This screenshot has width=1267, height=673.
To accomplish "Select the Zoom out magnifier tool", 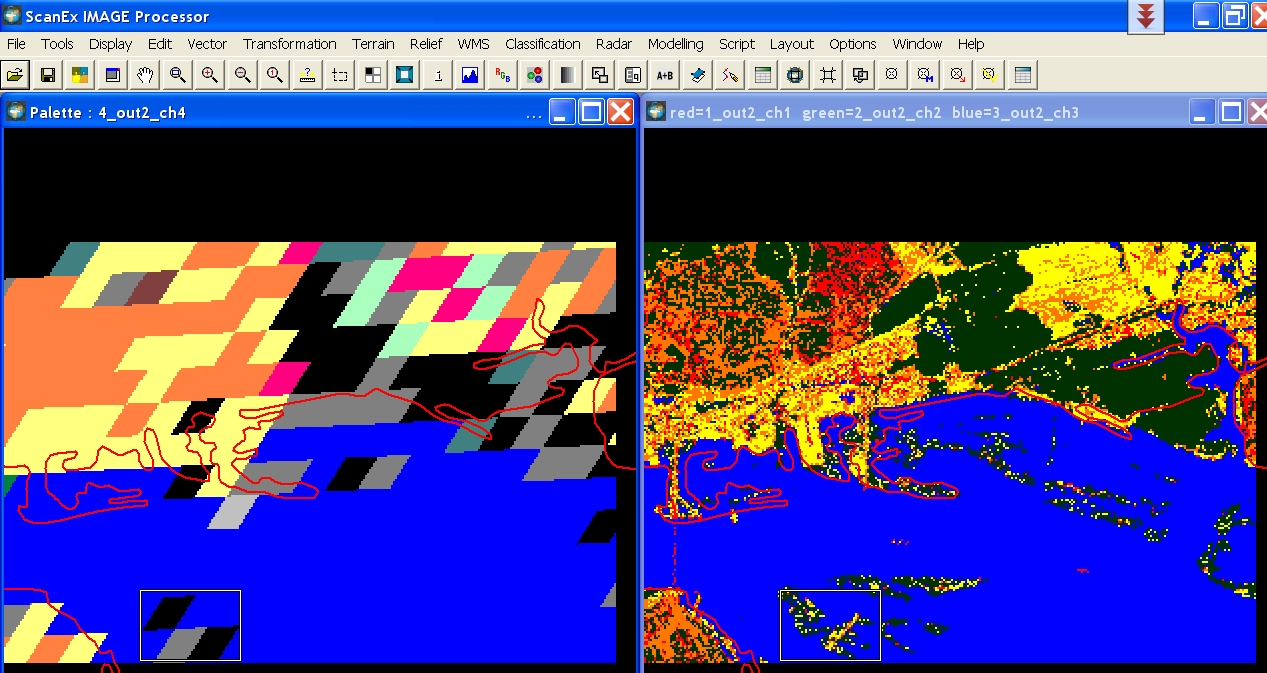I will (x=242, y=75).
